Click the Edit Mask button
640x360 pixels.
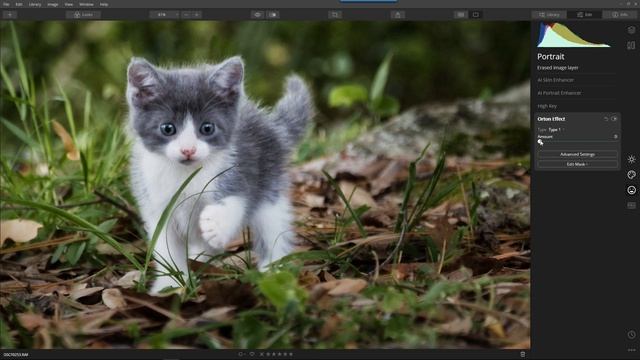click(577, 164)
